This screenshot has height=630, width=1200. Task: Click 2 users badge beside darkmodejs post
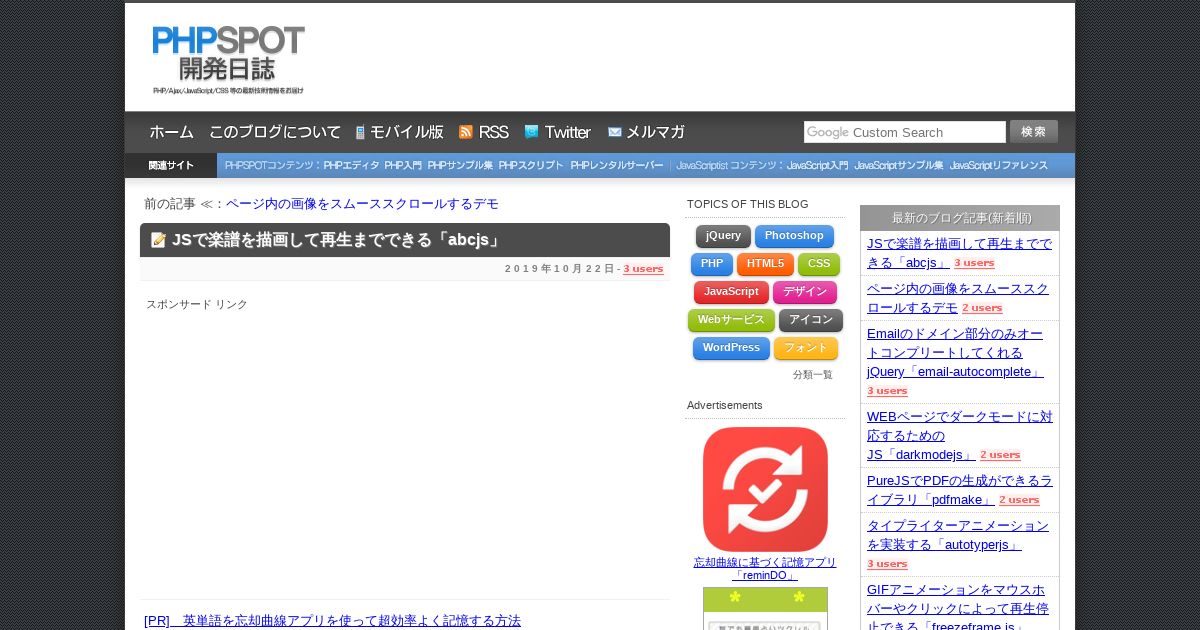(x=1000, y=455)
